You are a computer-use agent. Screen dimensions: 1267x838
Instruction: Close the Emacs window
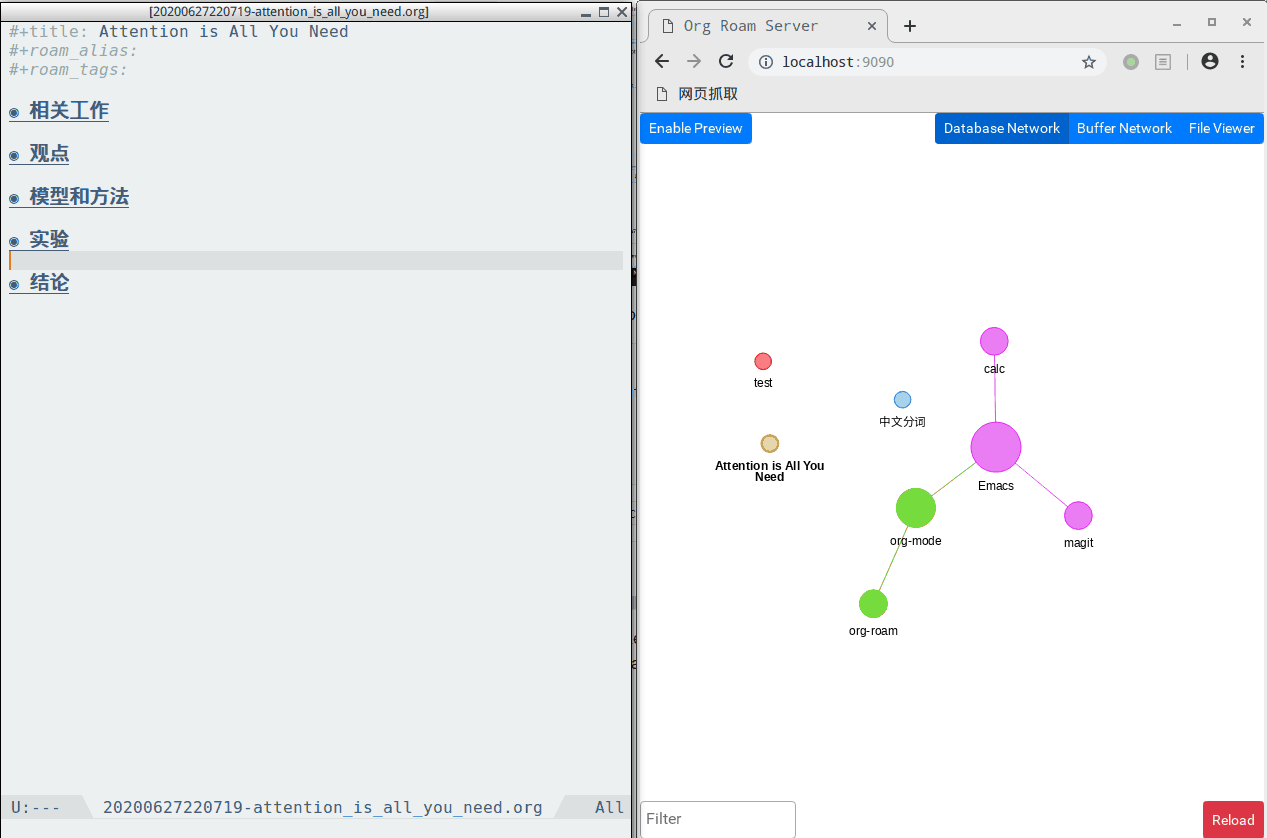click(x=622, y=12)
